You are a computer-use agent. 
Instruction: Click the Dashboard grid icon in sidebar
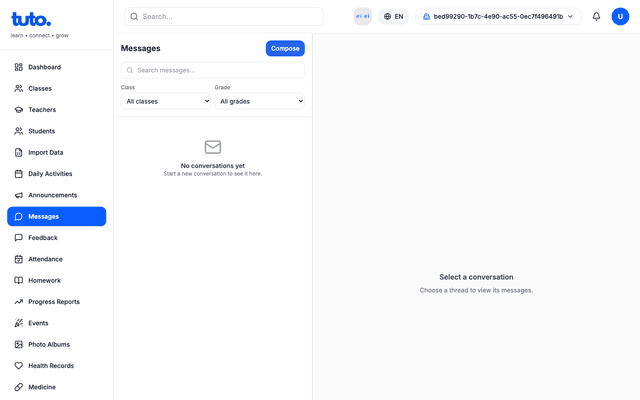click(x=18, y=67)
